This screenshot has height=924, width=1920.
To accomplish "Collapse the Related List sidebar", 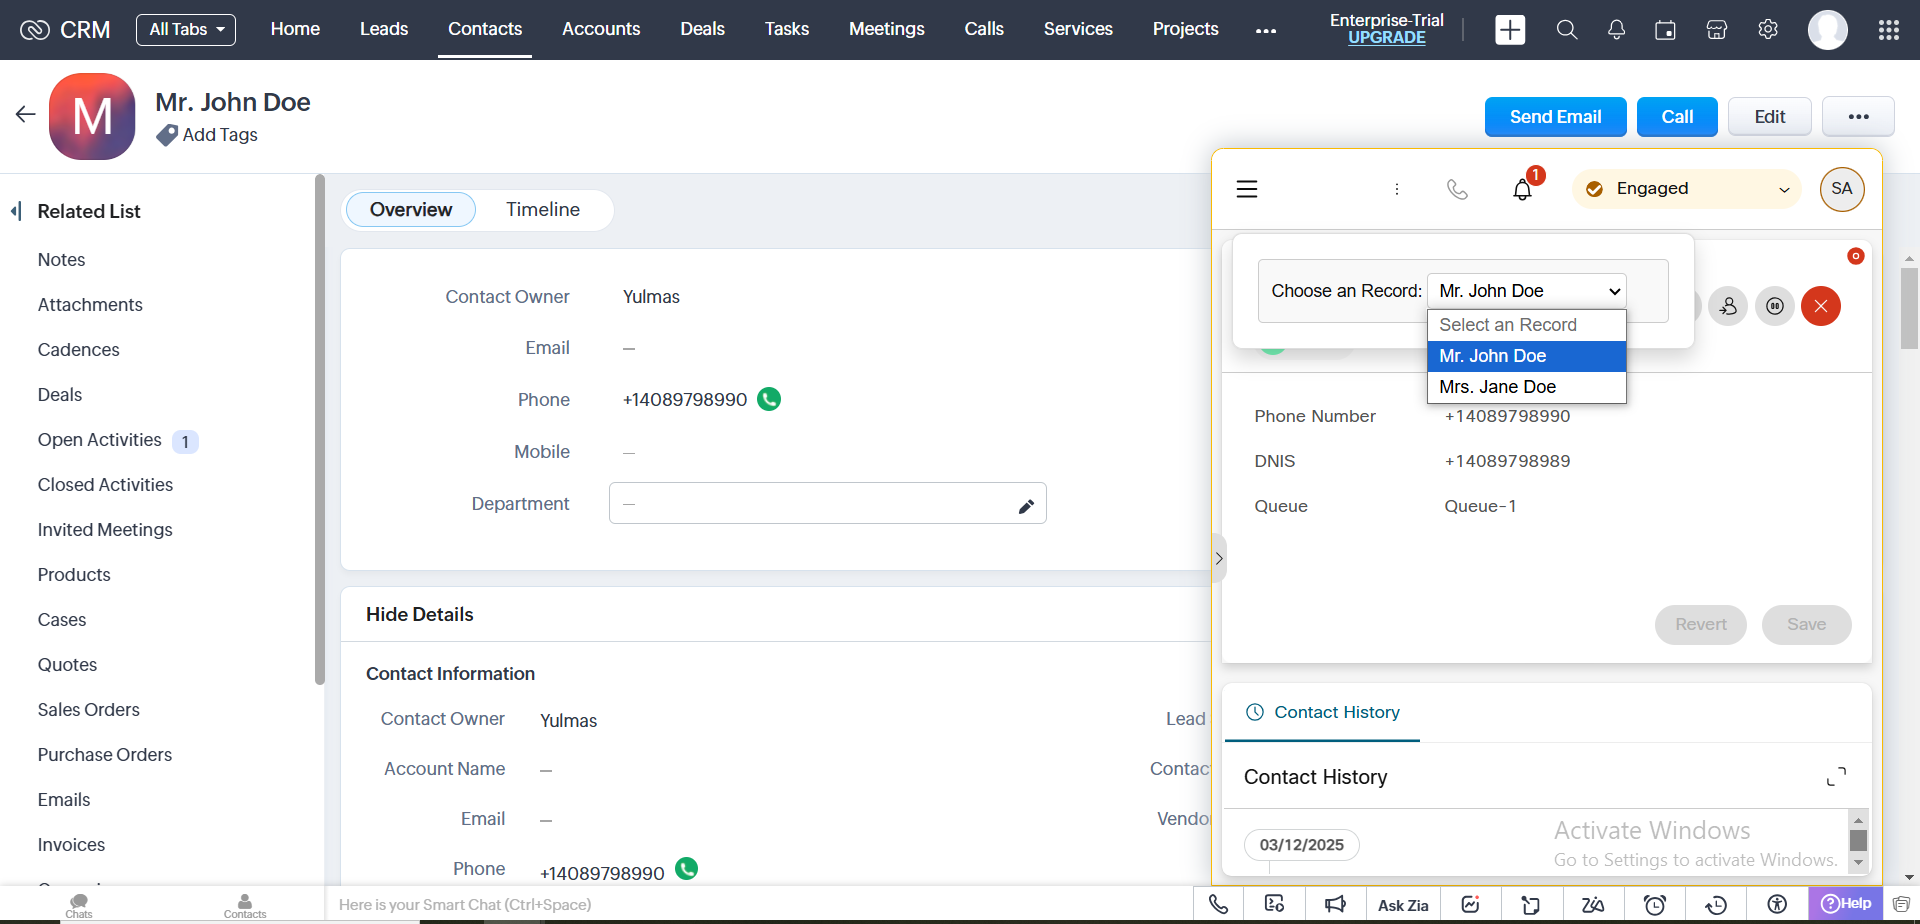I will click(x=16, y=211).
